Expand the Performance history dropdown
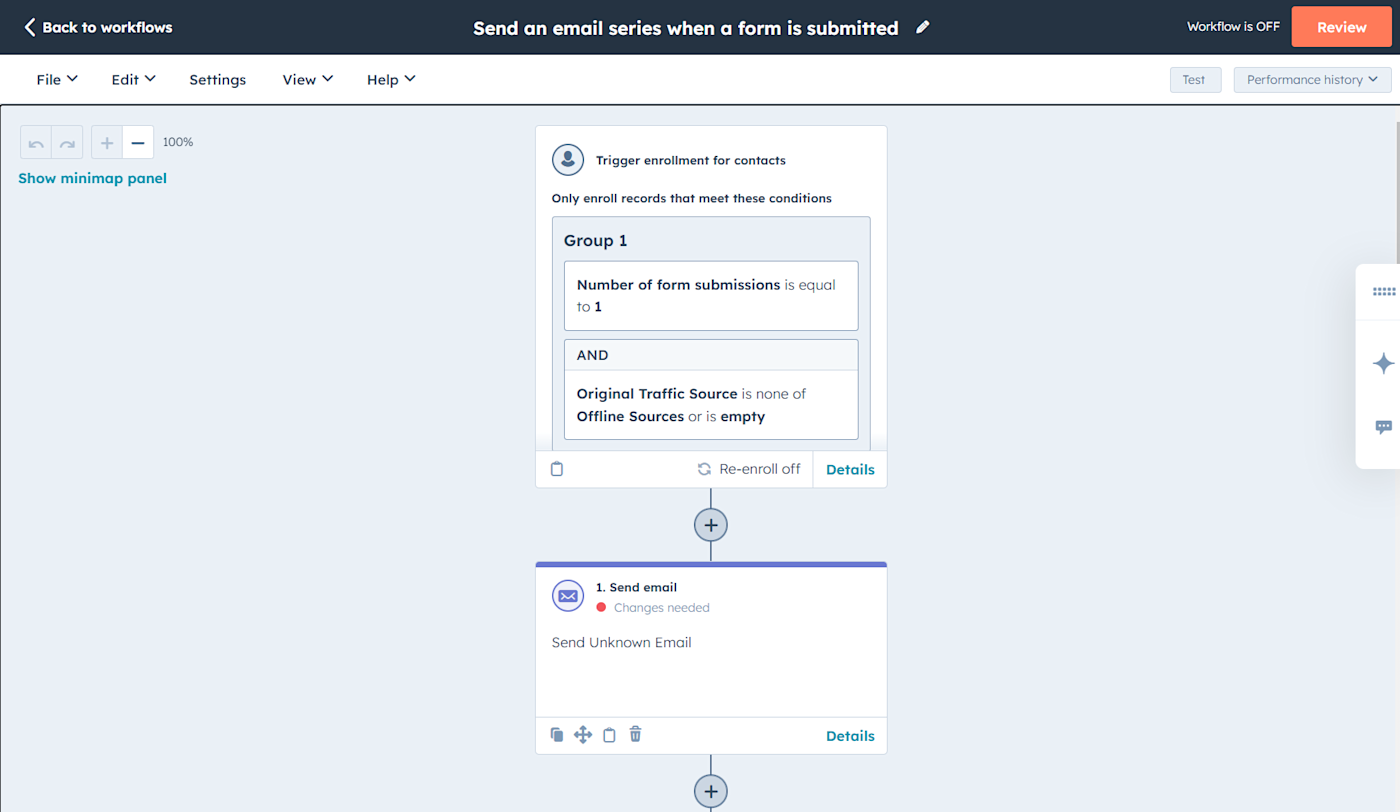 [1312, 80]
